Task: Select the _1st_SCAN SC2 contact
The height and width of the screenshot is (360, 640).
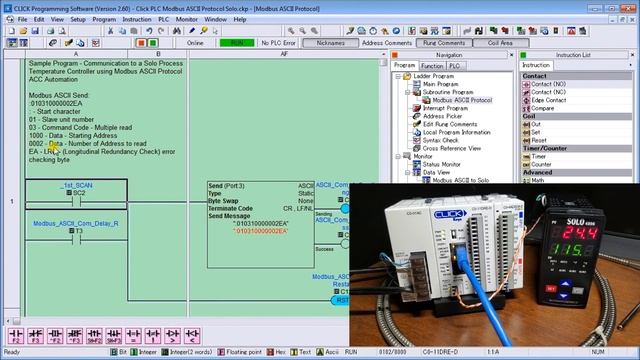Action: 76,194
